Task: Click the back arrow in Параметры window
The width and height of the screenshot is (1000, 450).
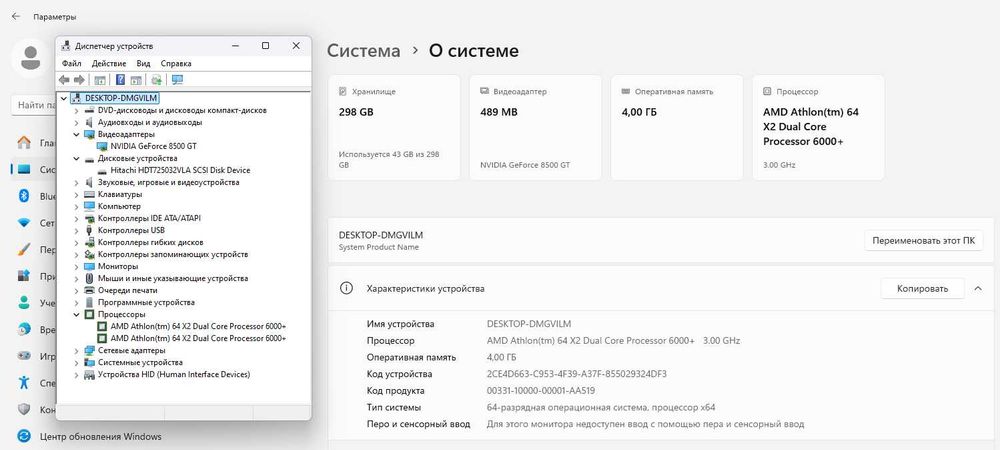Action: coord(16,17)
